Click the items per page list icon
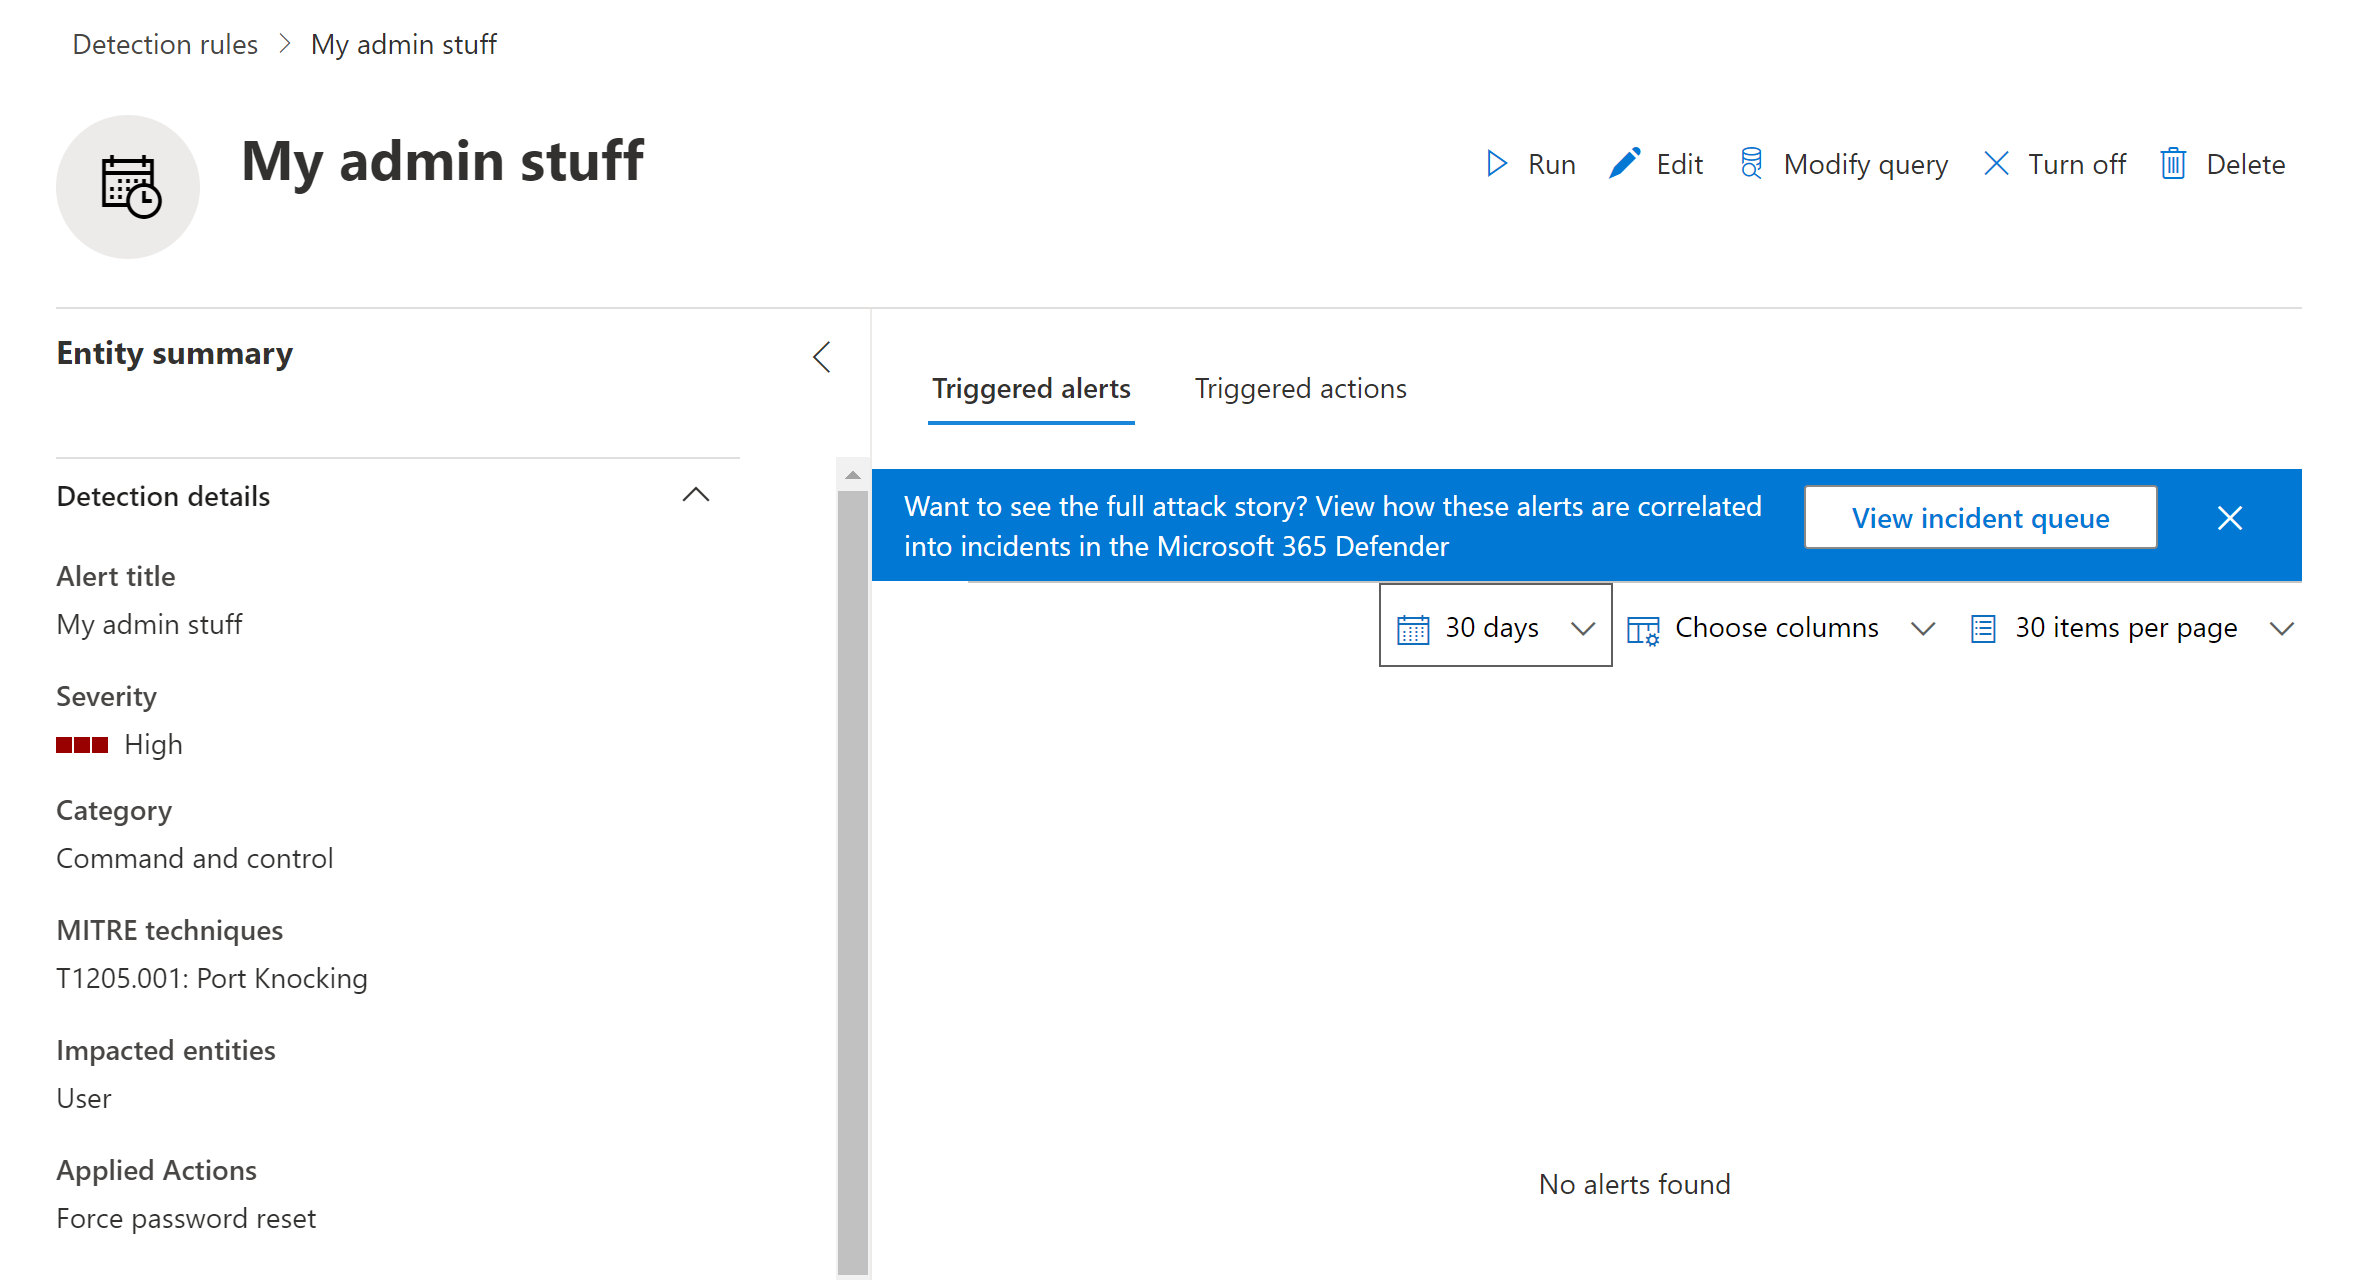 1983,629
